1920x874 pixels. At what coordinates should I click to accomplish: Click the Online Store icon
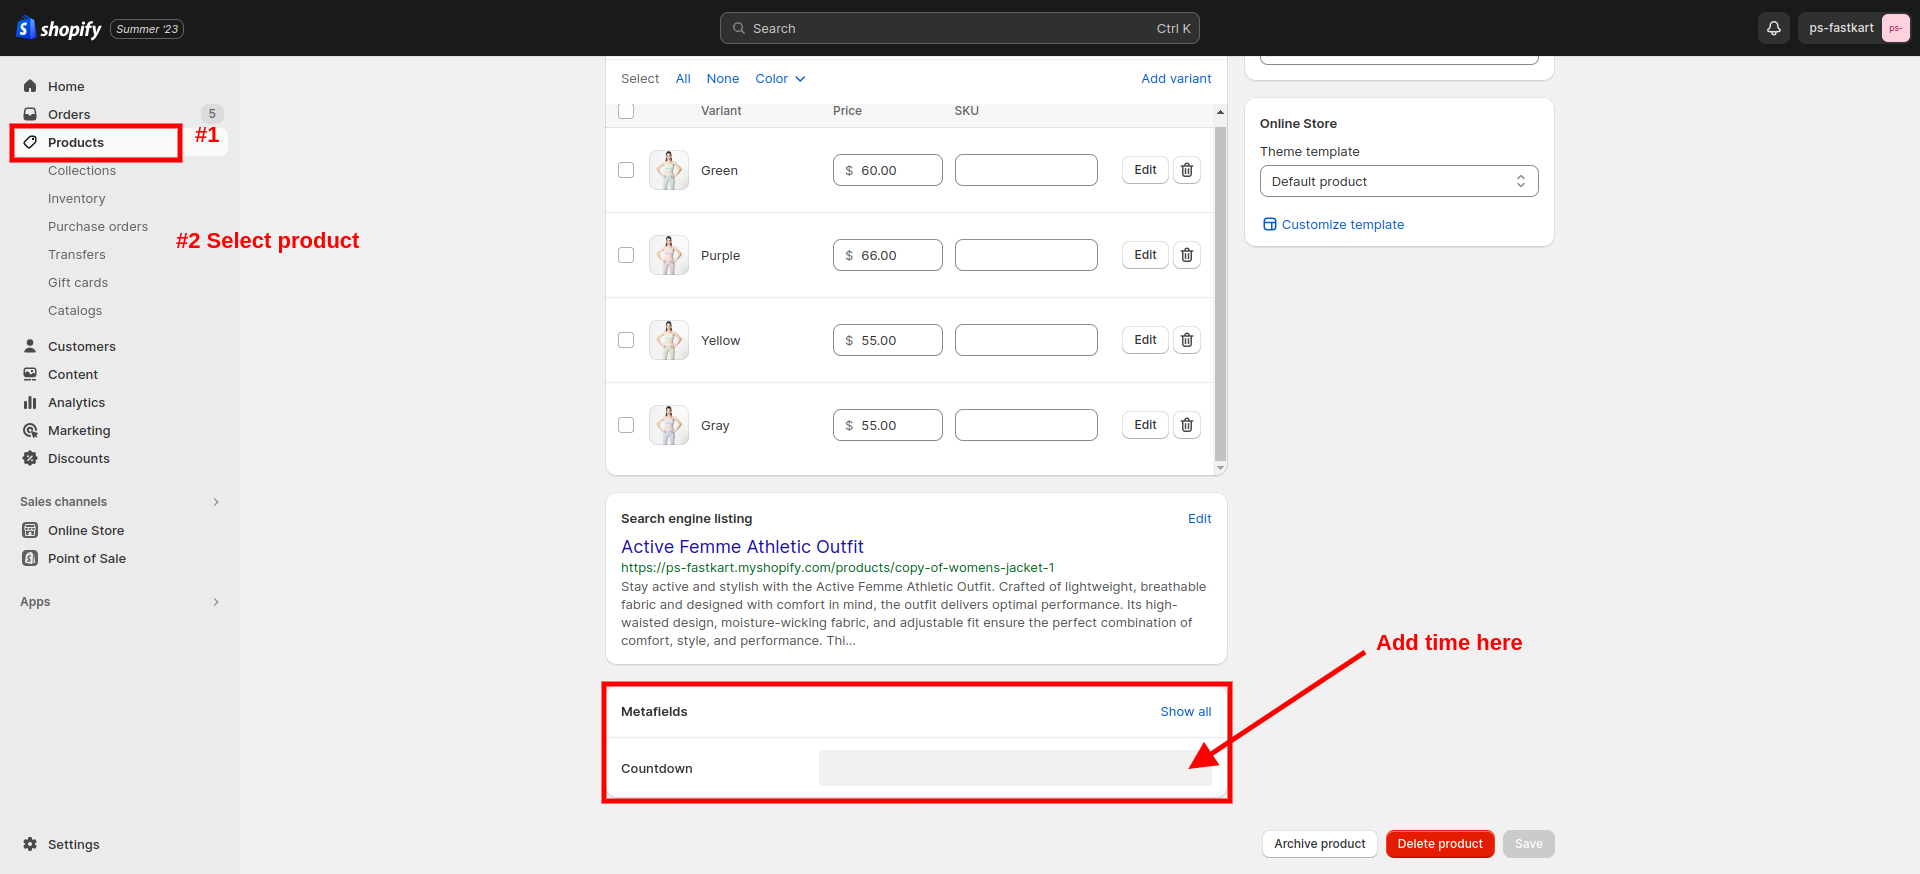pyautogui.click(x=30, y=530)
